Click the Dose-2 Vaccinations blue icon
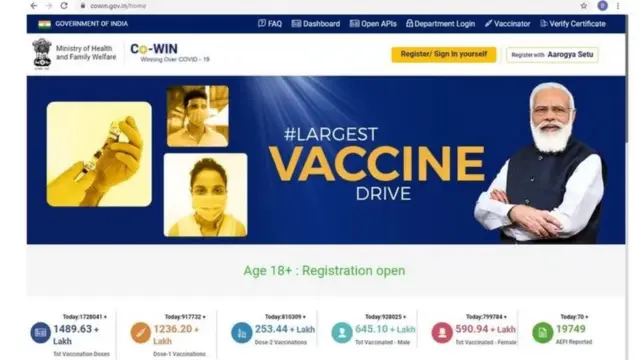The image size is (640, 360). (x=241, y=333)
